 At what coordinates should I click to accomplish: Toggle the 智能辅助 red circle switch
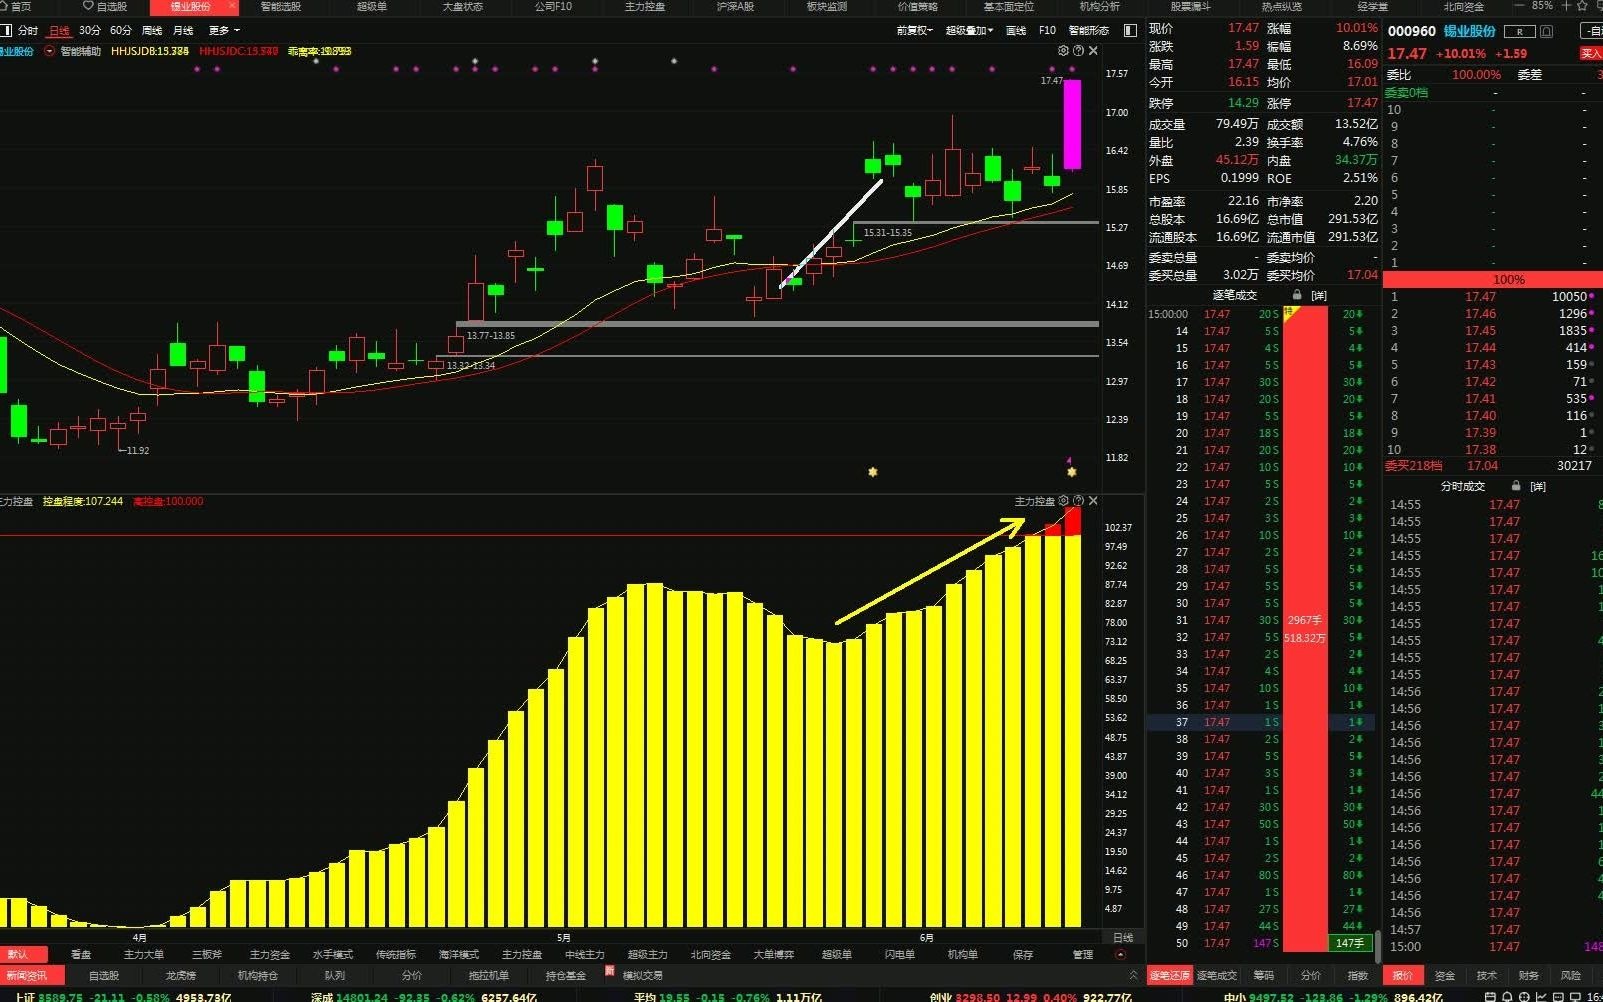point(50,51)
